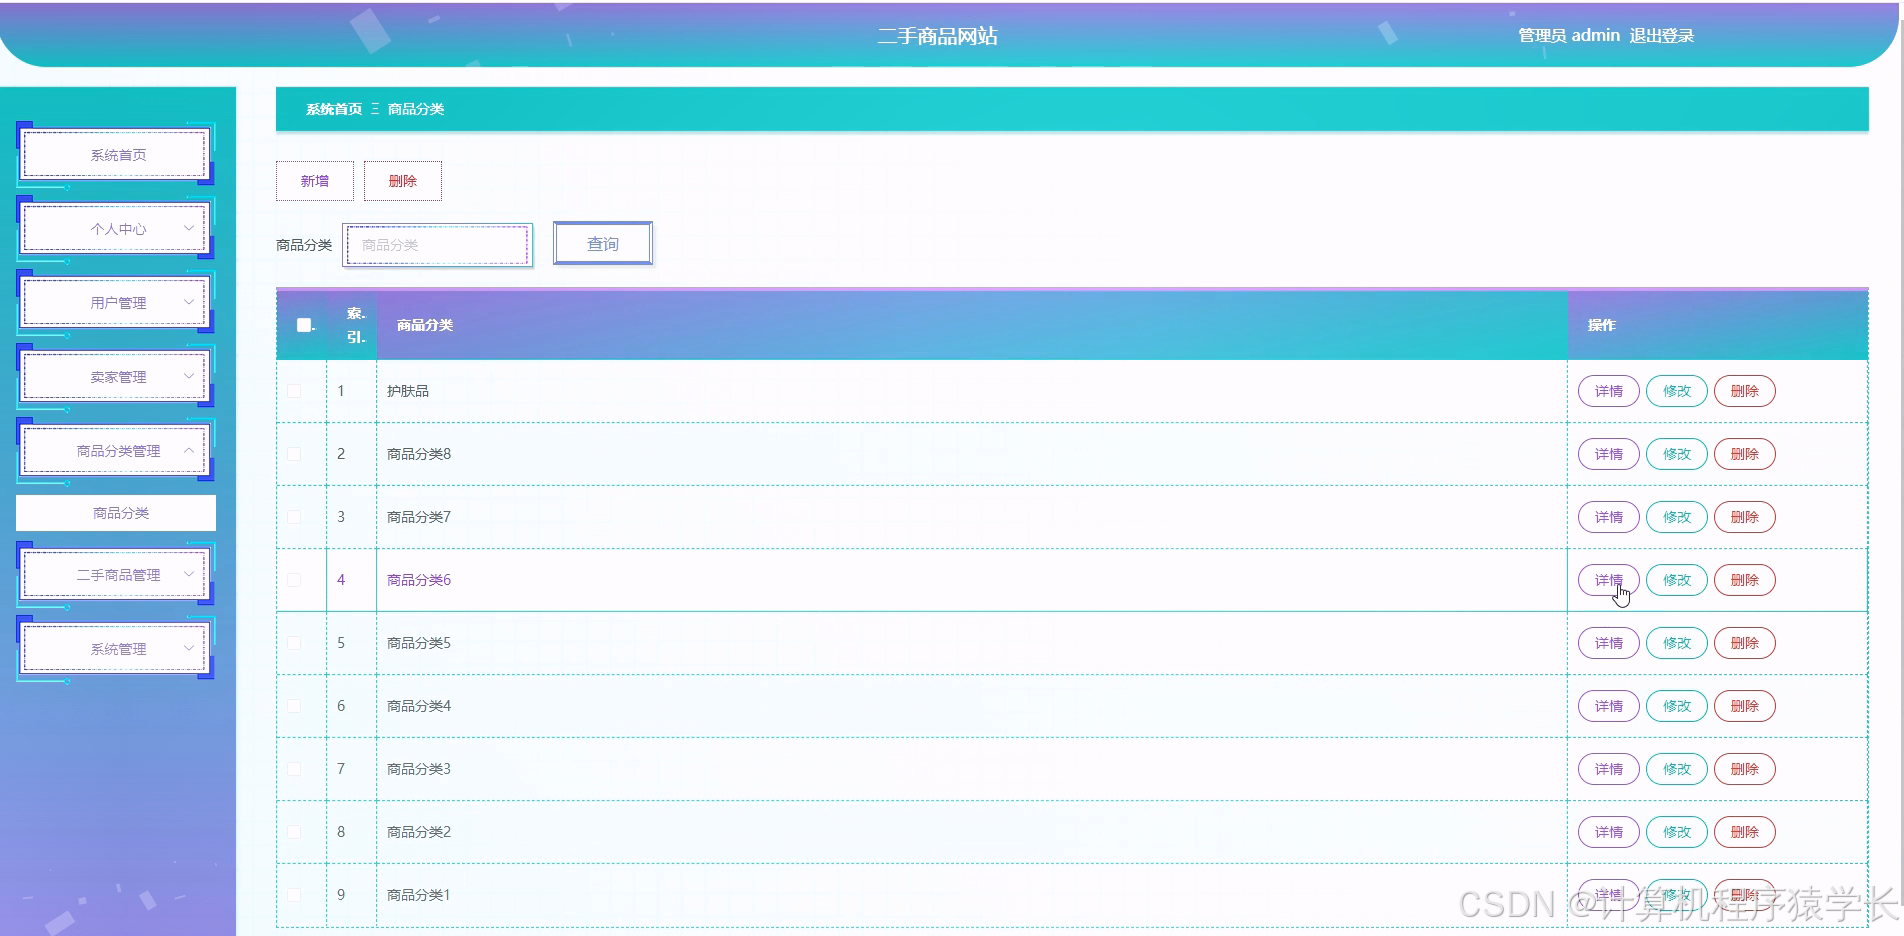Viewport: 1904px width, 936px height.
Task: Click the 管理员 admin user label
Action: click(x=1569, y=36)
